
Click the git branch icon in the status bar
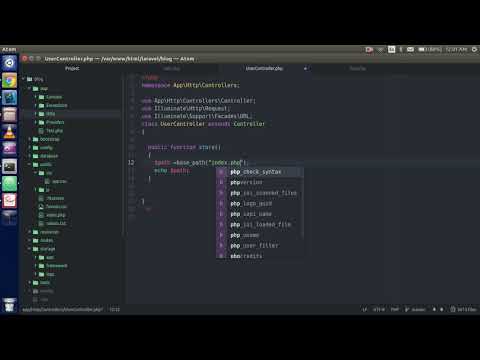pos(407,309)
